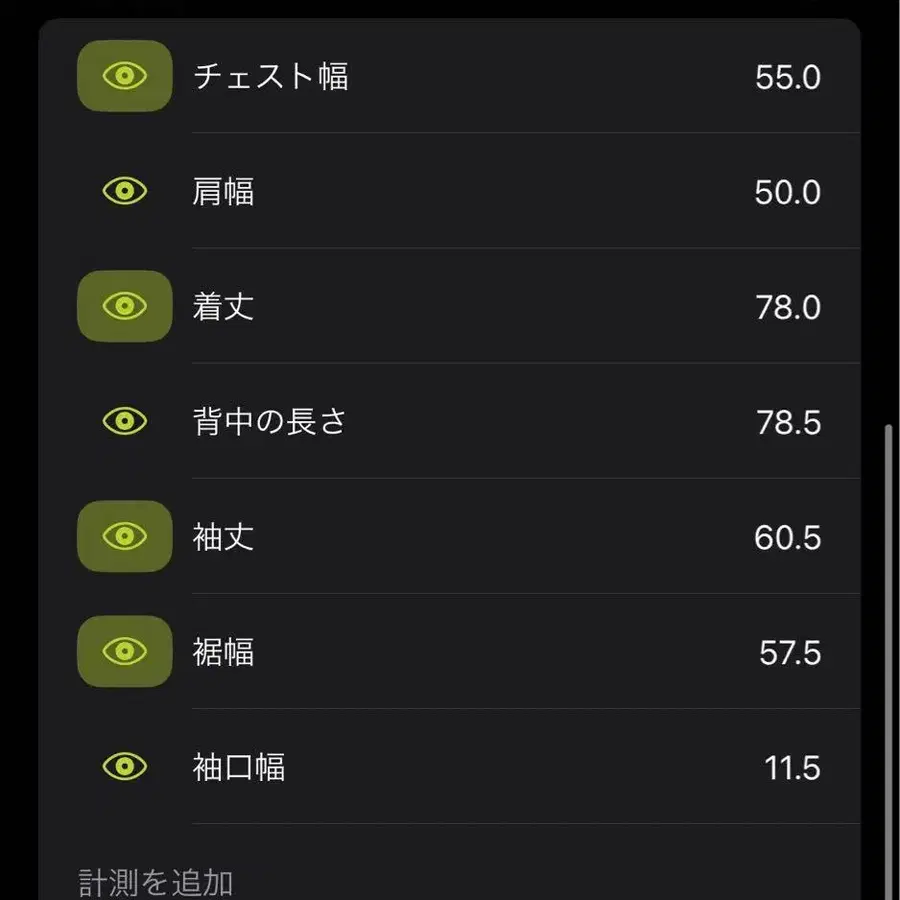Disable the 袖丈 highlighted eye toggle
900x900 pixels.
coord(123,537)
